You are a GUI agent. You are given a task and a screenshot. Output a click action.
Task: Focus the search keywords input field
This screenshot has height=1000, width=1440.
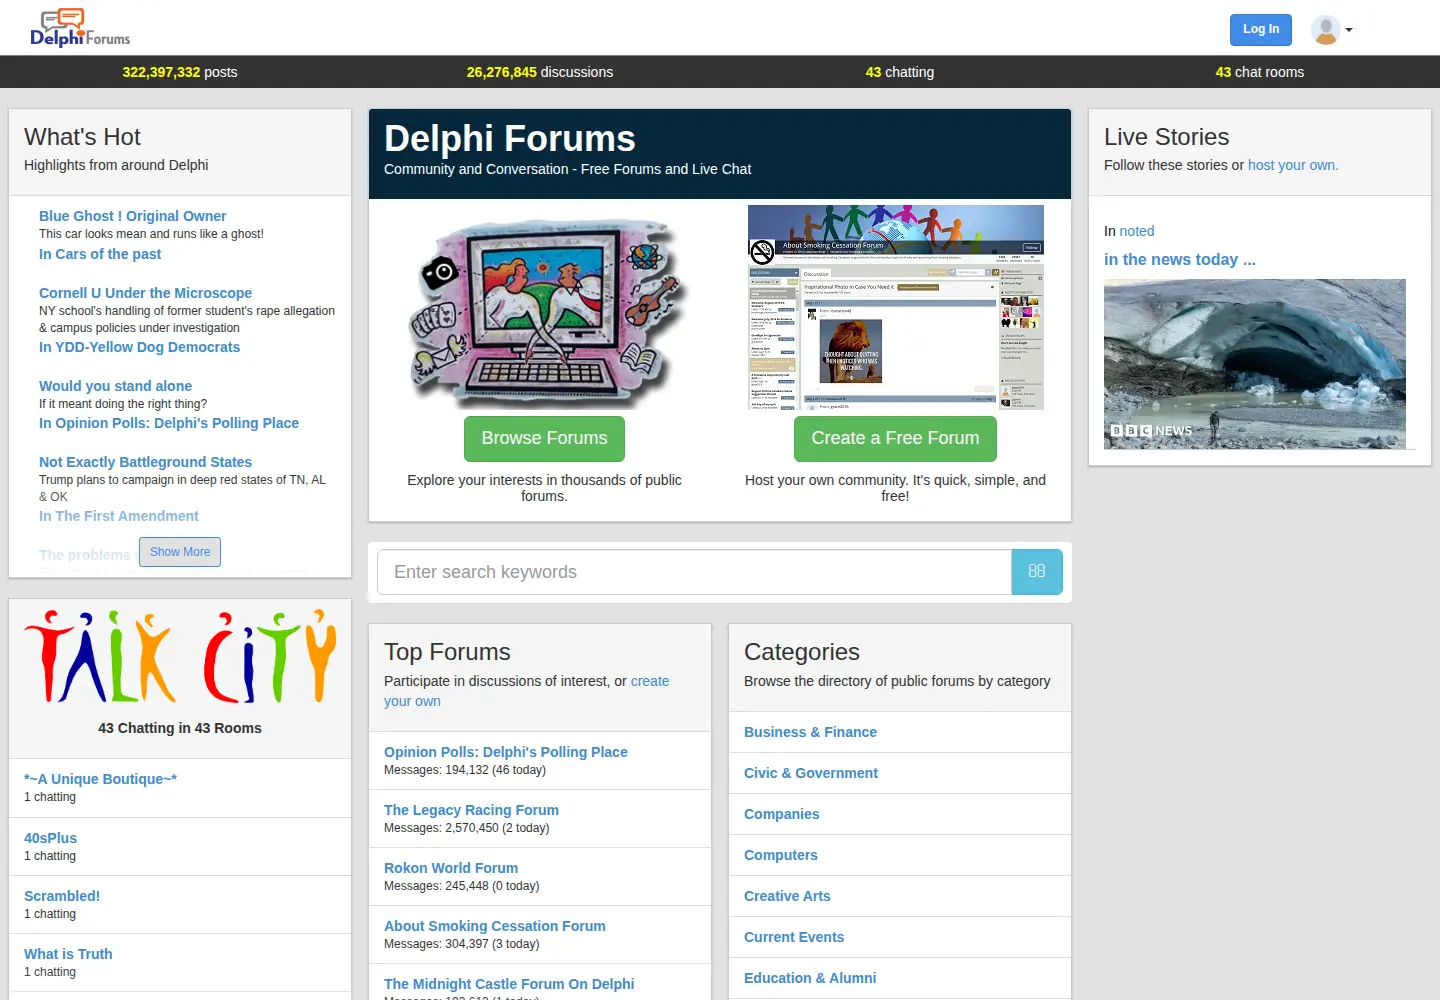pos(694,572)
